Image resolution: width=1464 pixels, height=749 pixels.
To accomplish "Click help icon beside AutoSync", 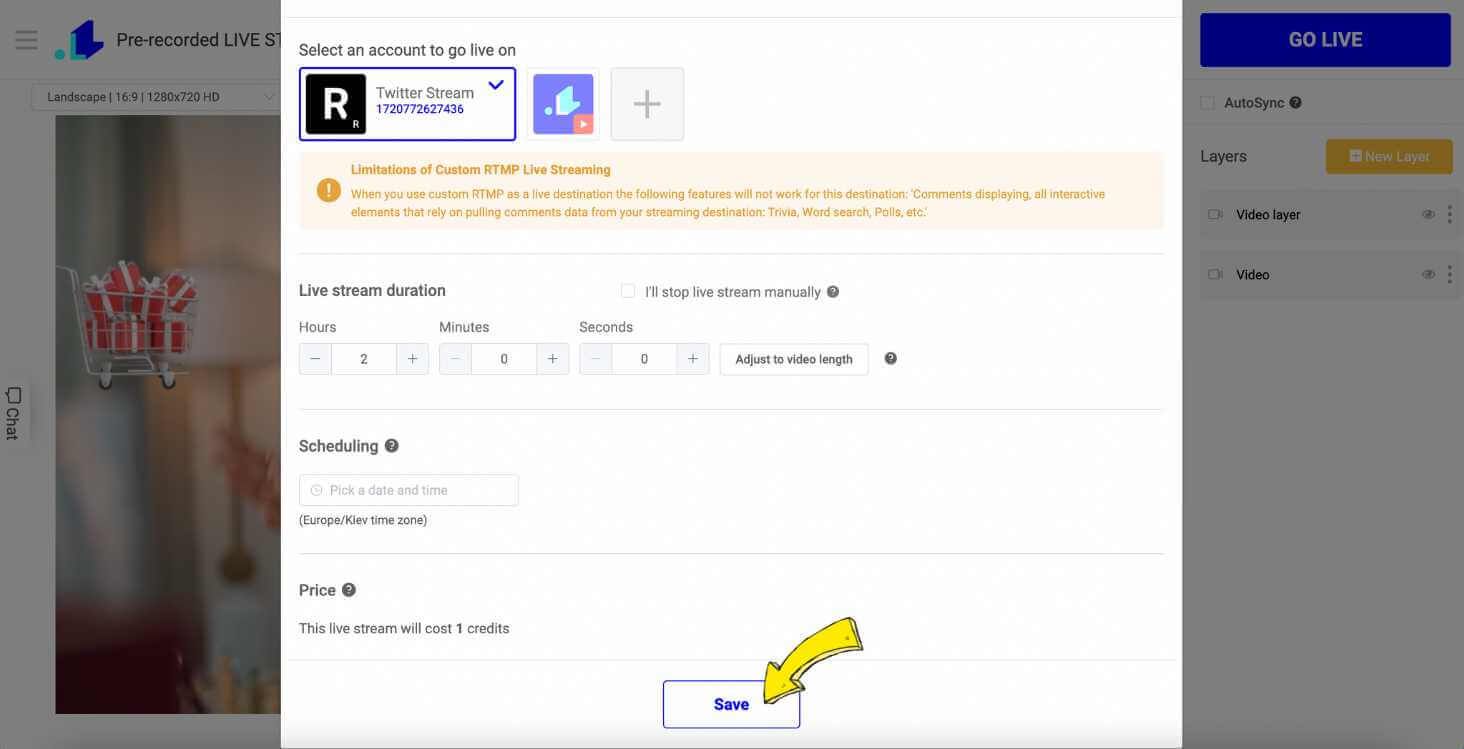I will (x=1296, y=103).
